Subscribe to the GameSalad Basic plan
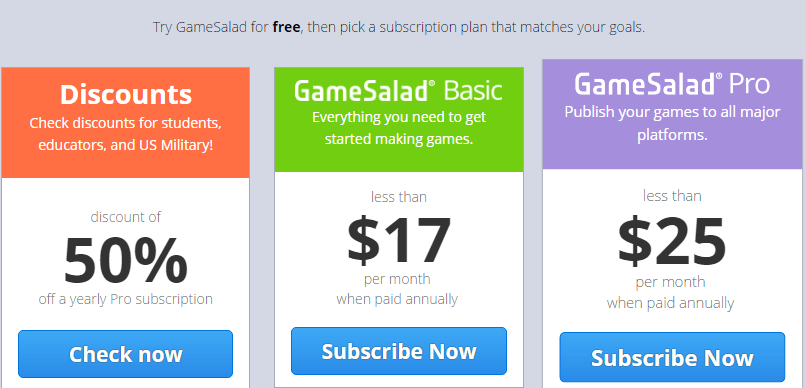 [399, 351]
